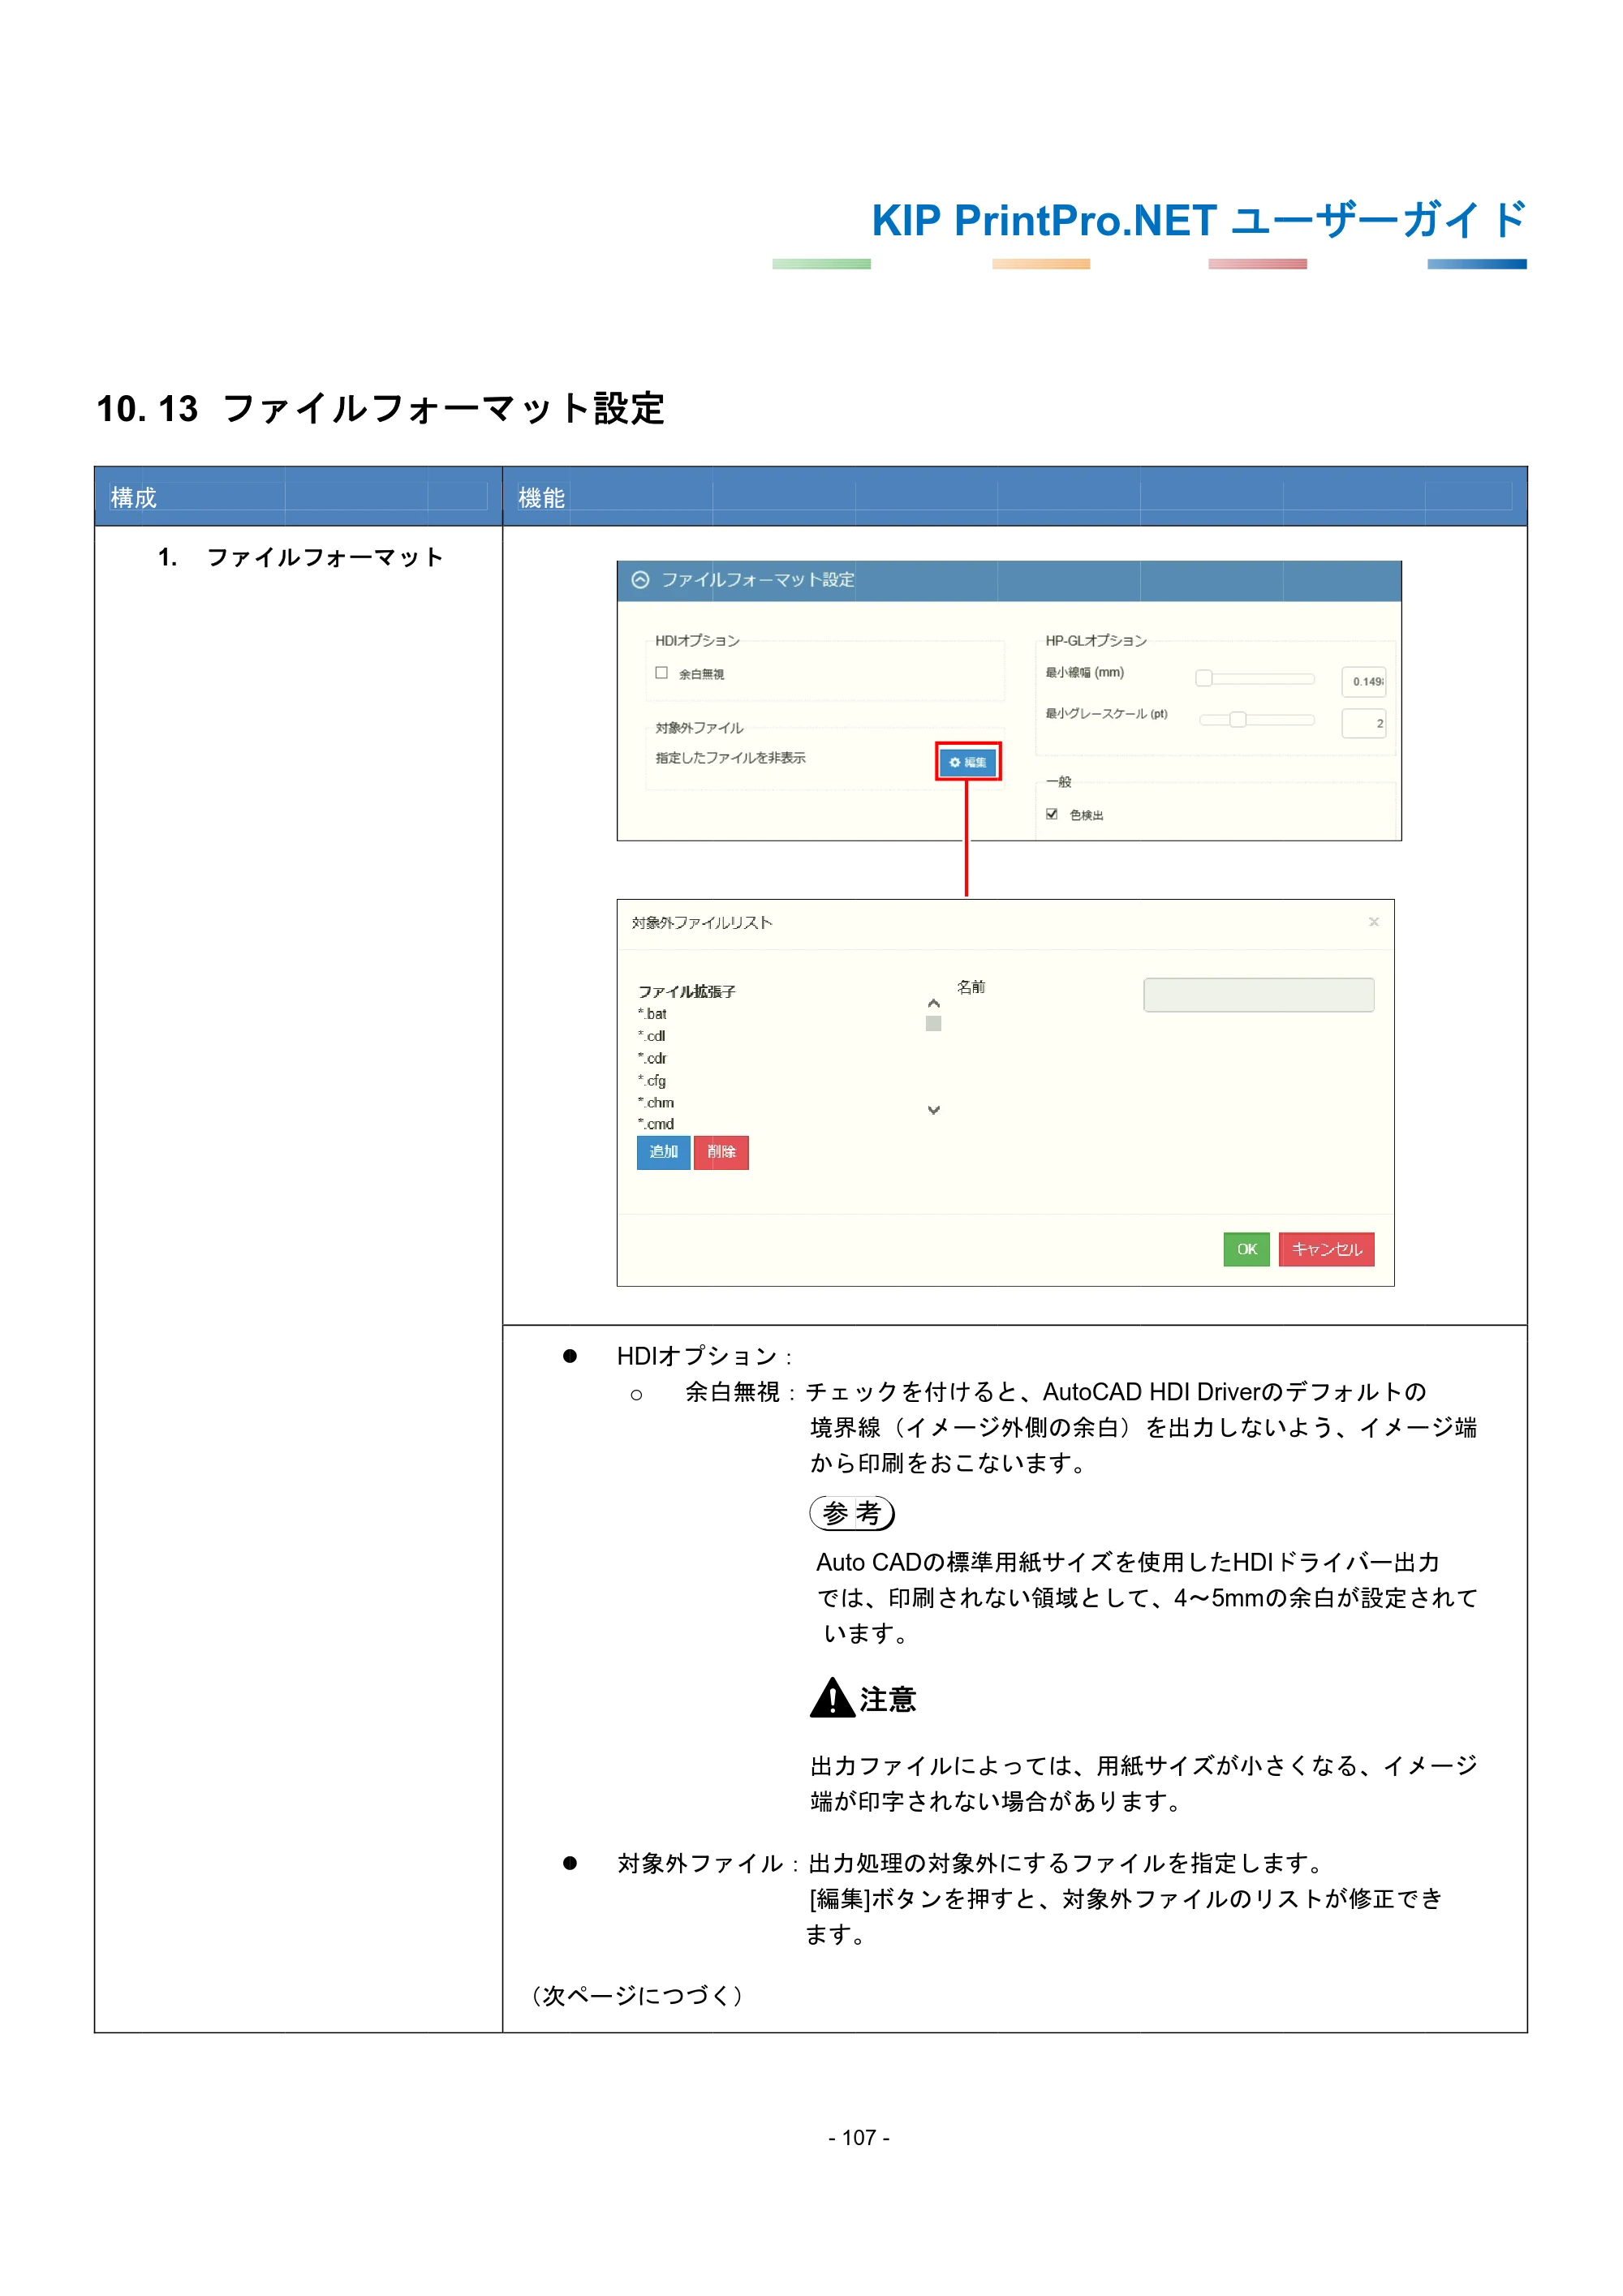Click the red 削除 button
Screen dimensions: 1623x2296
point(721,1152)
